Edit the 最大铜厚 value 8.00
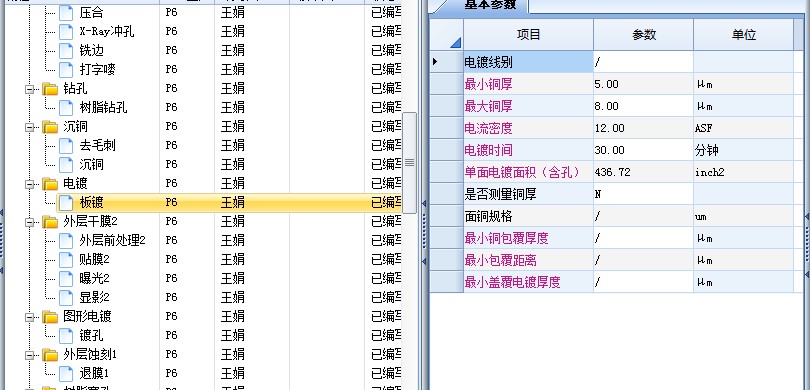The image size is (810, 390). tap(643, 106)
